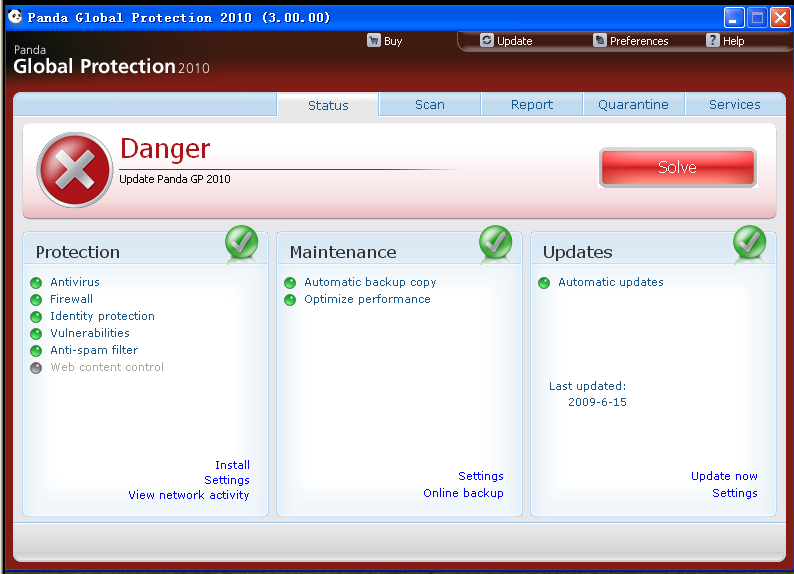The width and height of the screenshot is (794, 574).
Task: Click the green checkmark on Protection panel
Action: [242, 242]
